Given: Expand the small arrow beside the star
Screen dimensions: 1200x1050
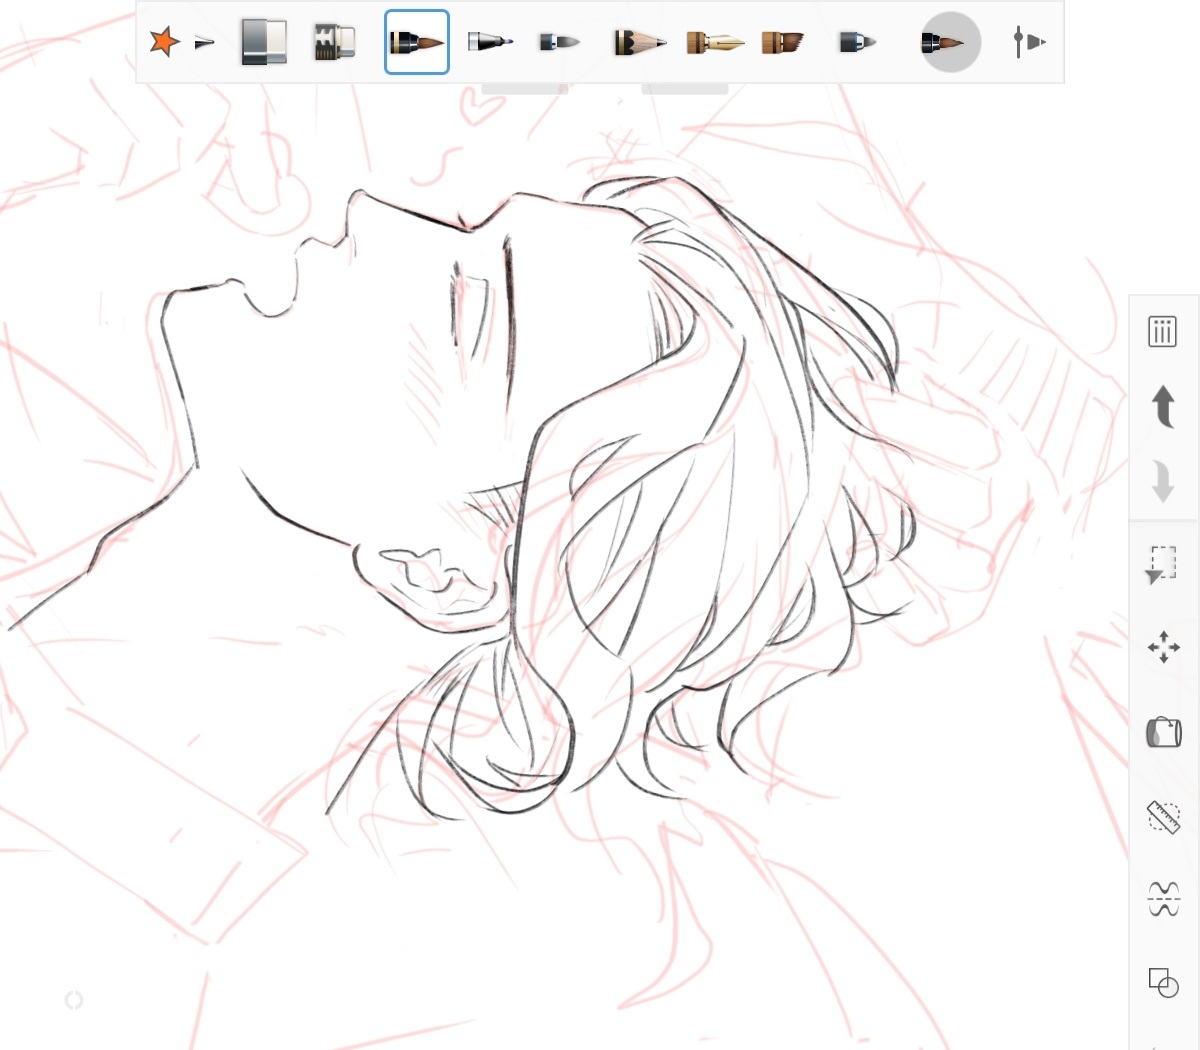Looking at the screenshot, I should tap(204, 42).
